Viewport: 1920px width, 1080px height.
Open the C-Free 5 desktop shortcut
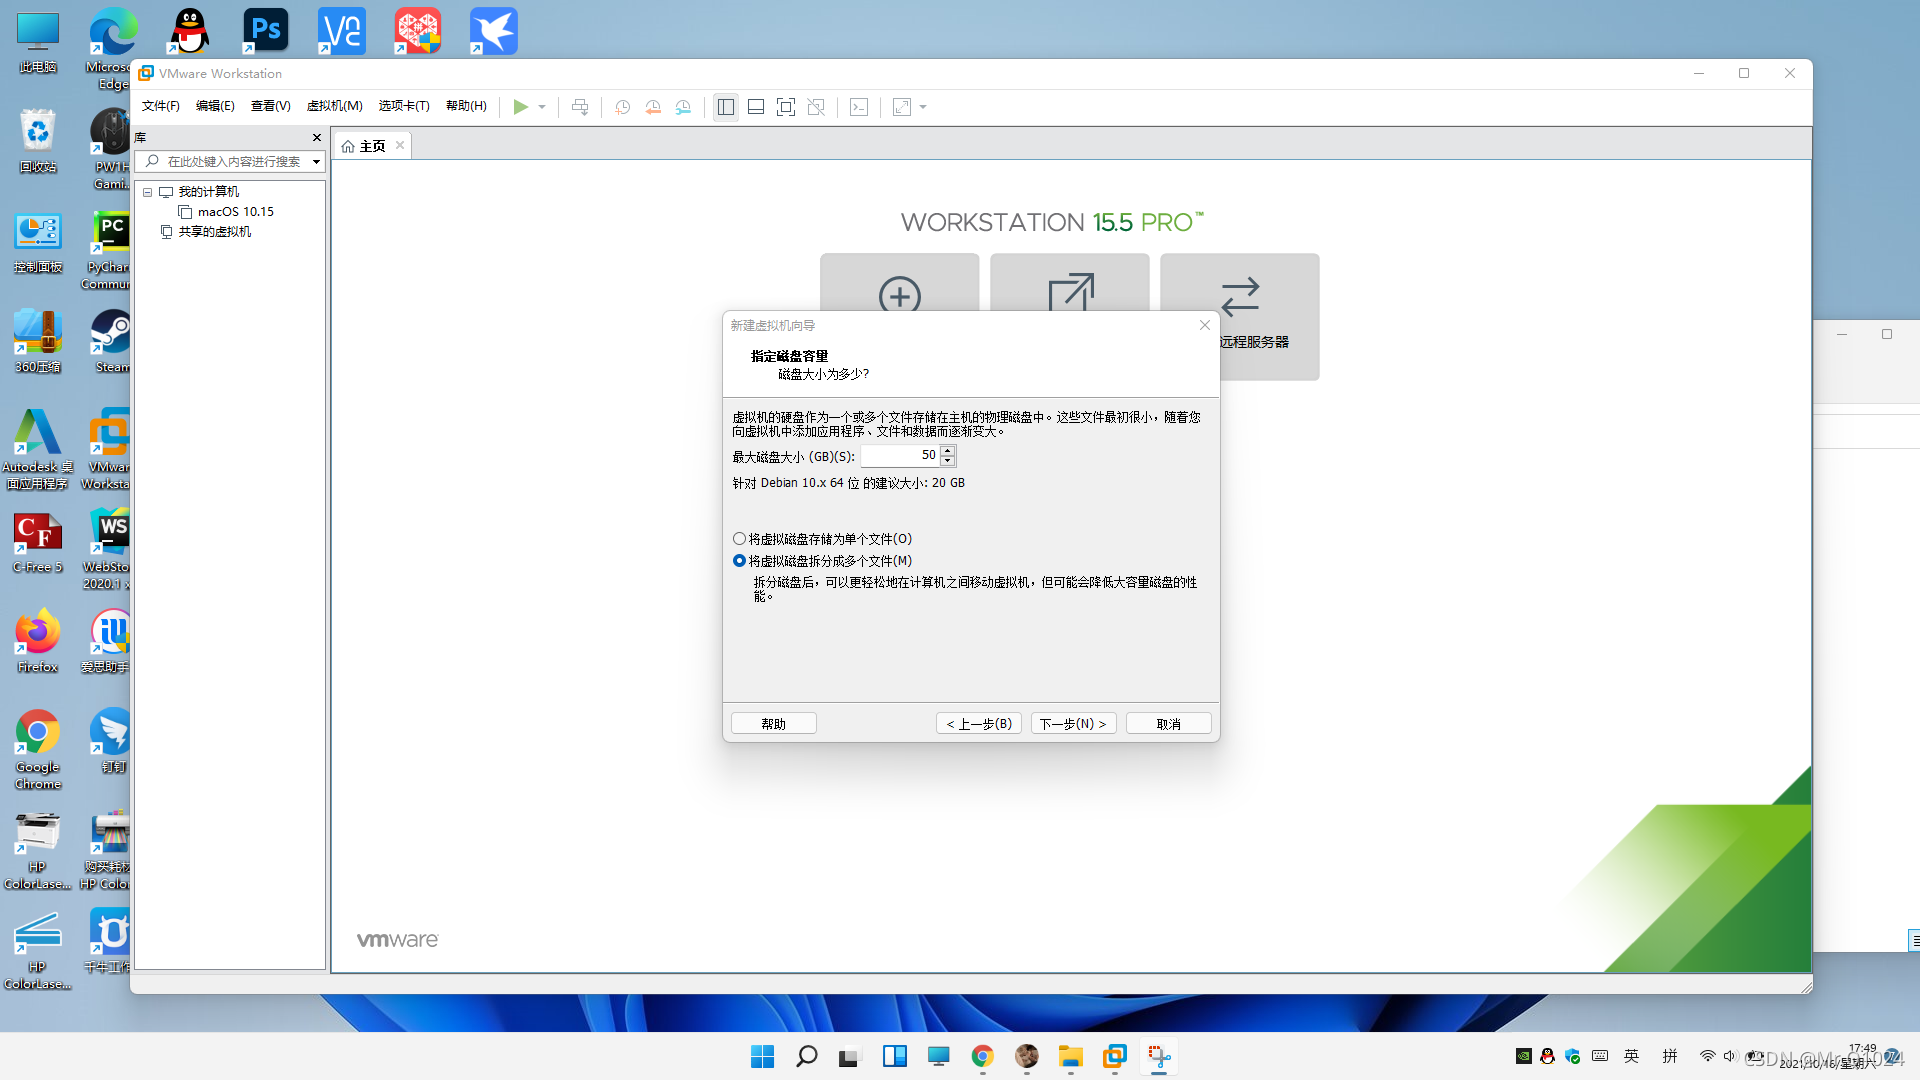coord(38,541)
